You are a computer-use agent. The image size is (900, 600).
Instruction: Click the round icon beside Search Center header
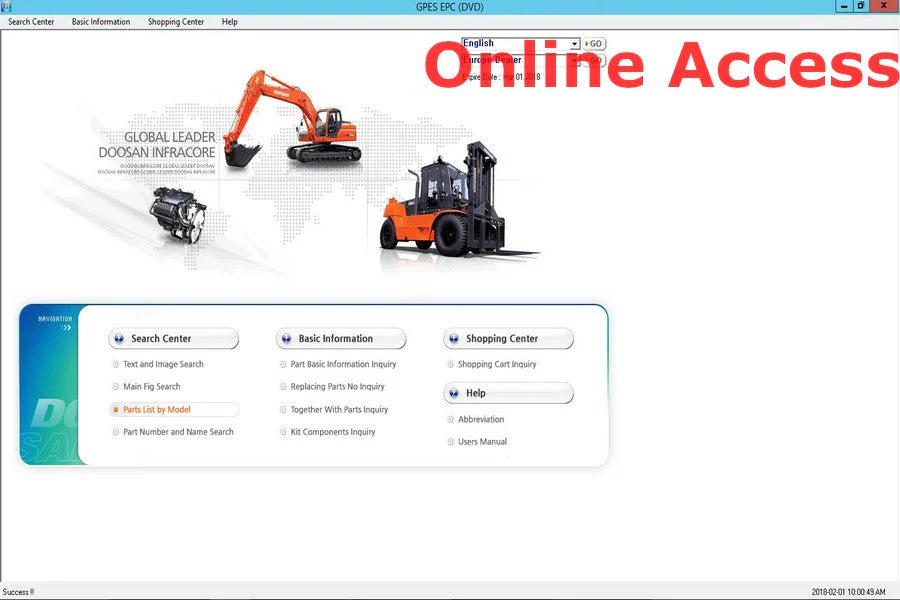(x=119, y=339)
